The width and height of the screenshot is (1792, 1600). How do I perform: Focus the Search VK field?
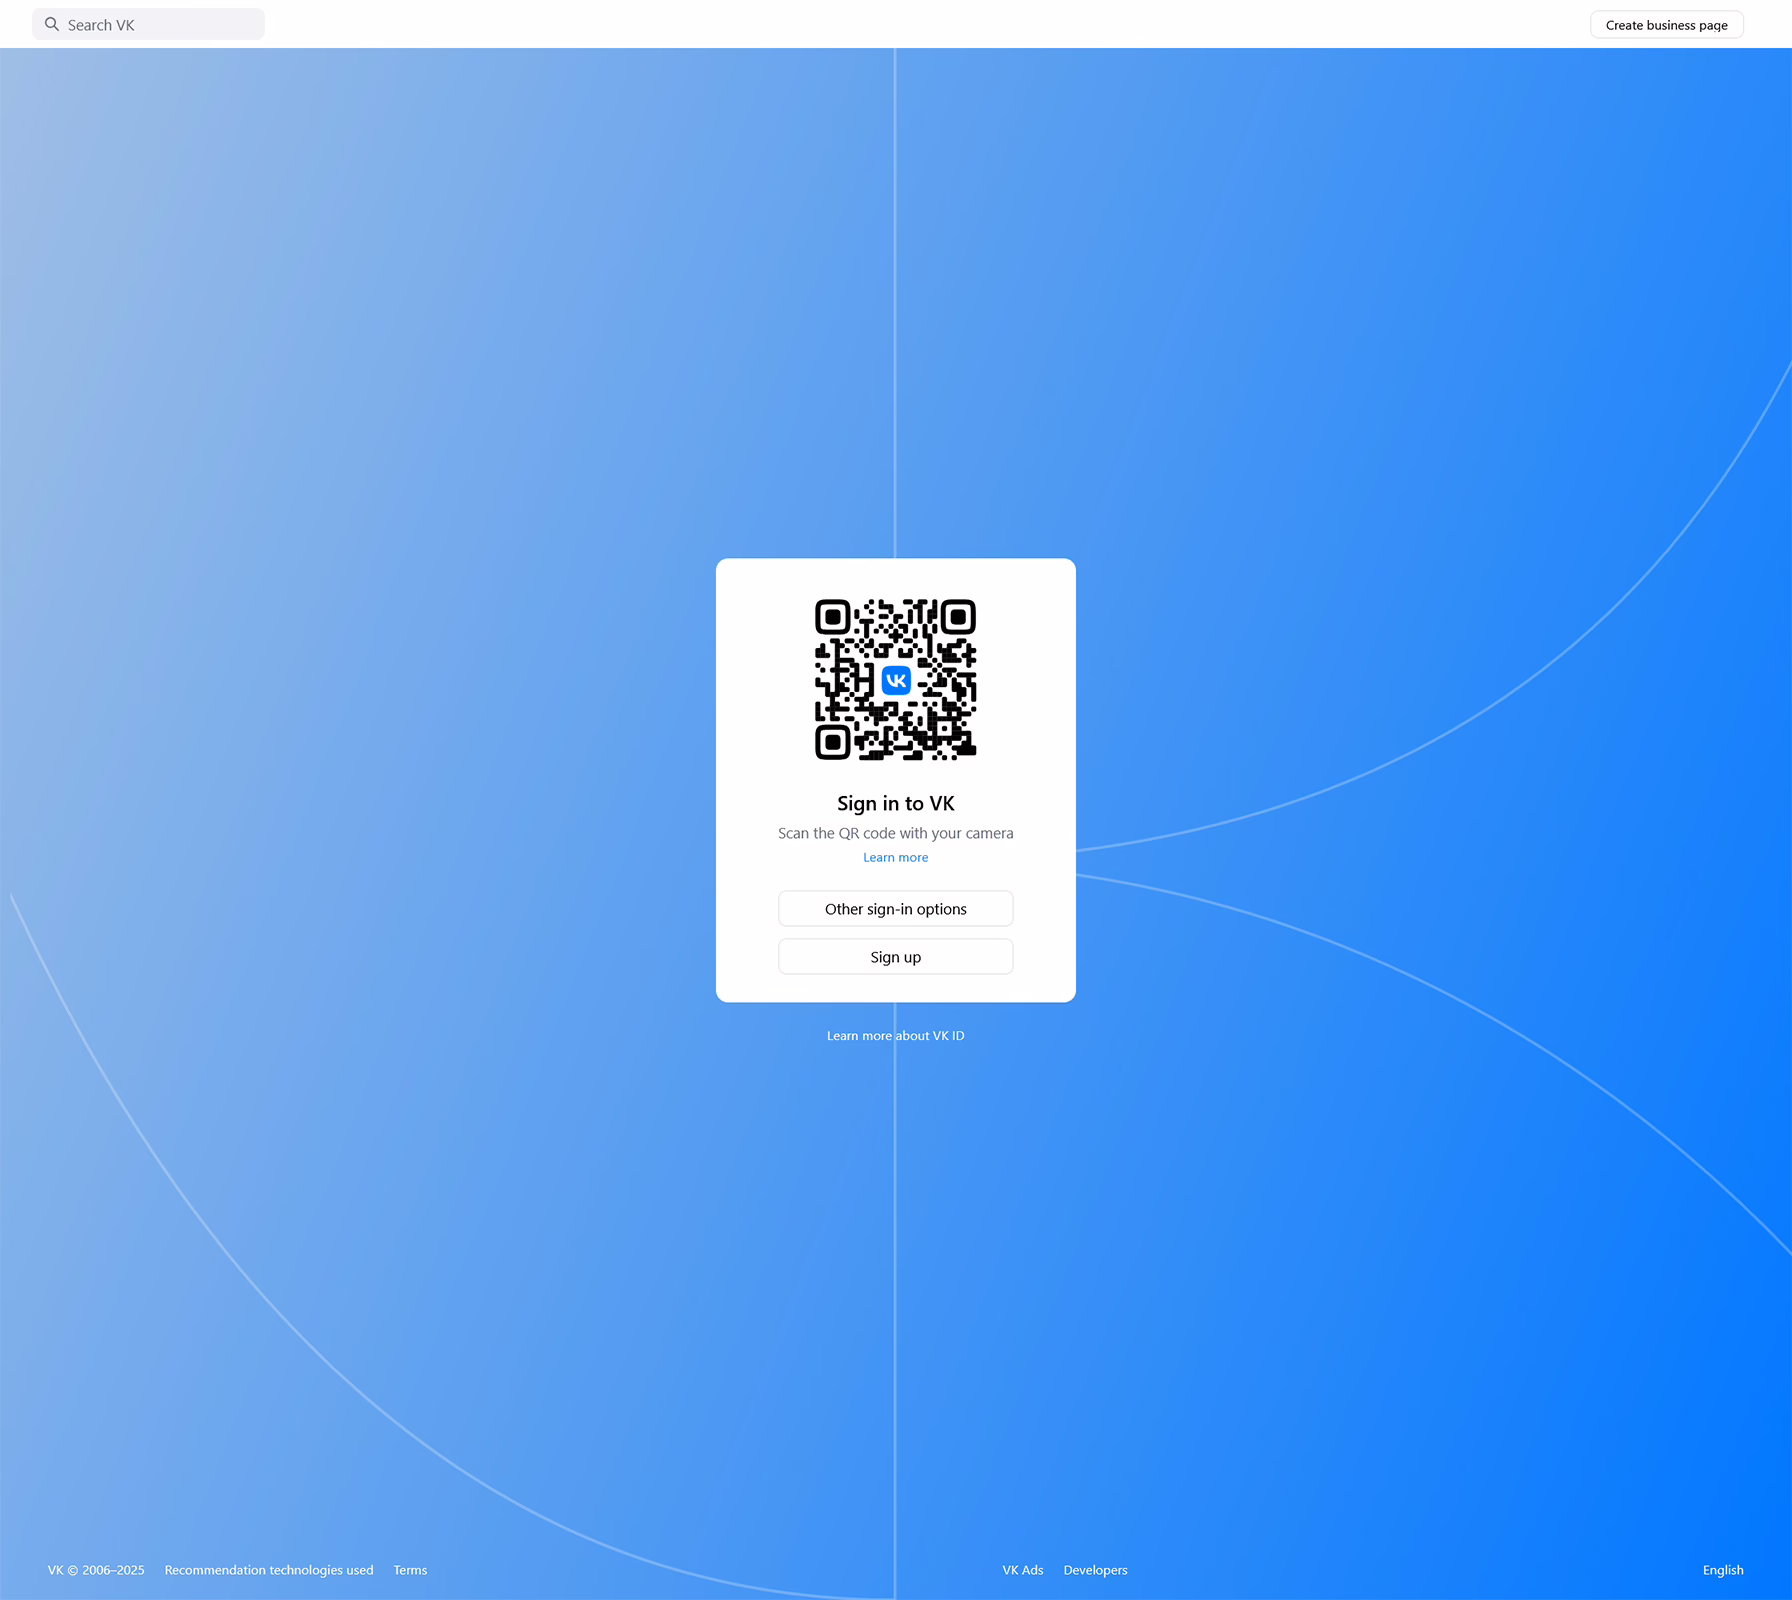tap(148, 24)
